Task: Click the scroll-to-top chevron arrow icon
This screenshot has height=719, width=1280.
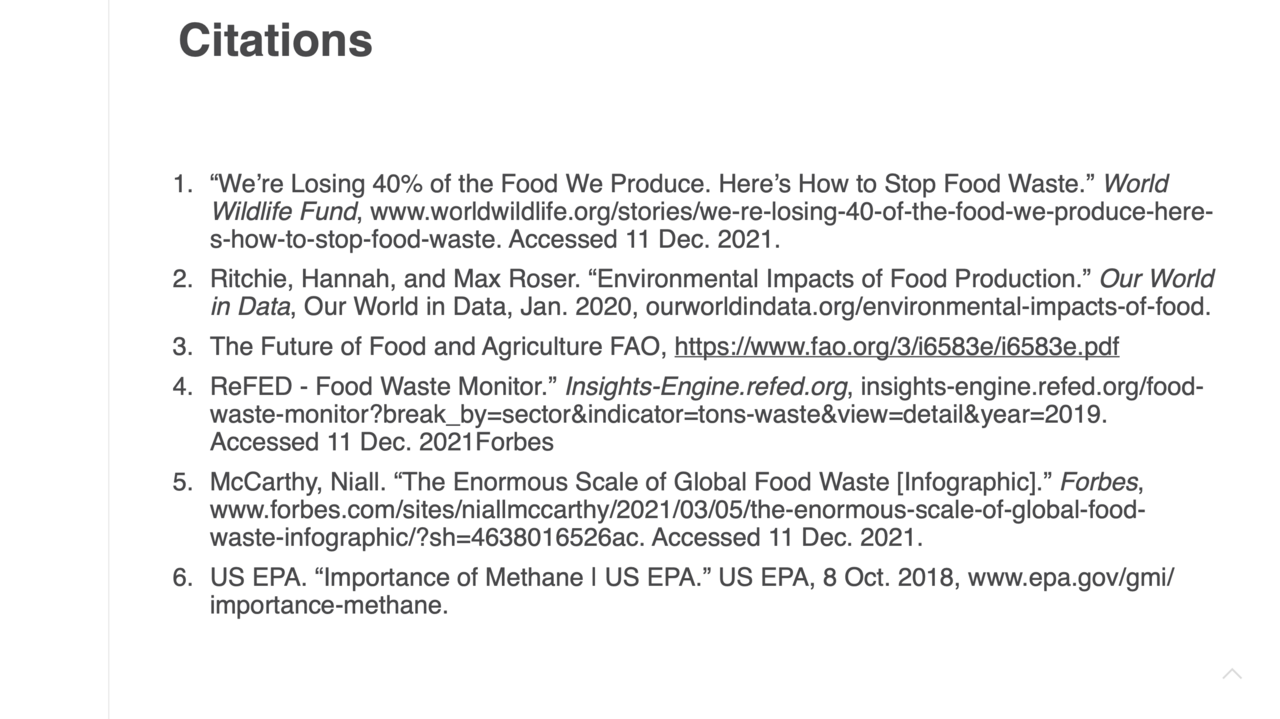Action: click(x=1232, y=674)
